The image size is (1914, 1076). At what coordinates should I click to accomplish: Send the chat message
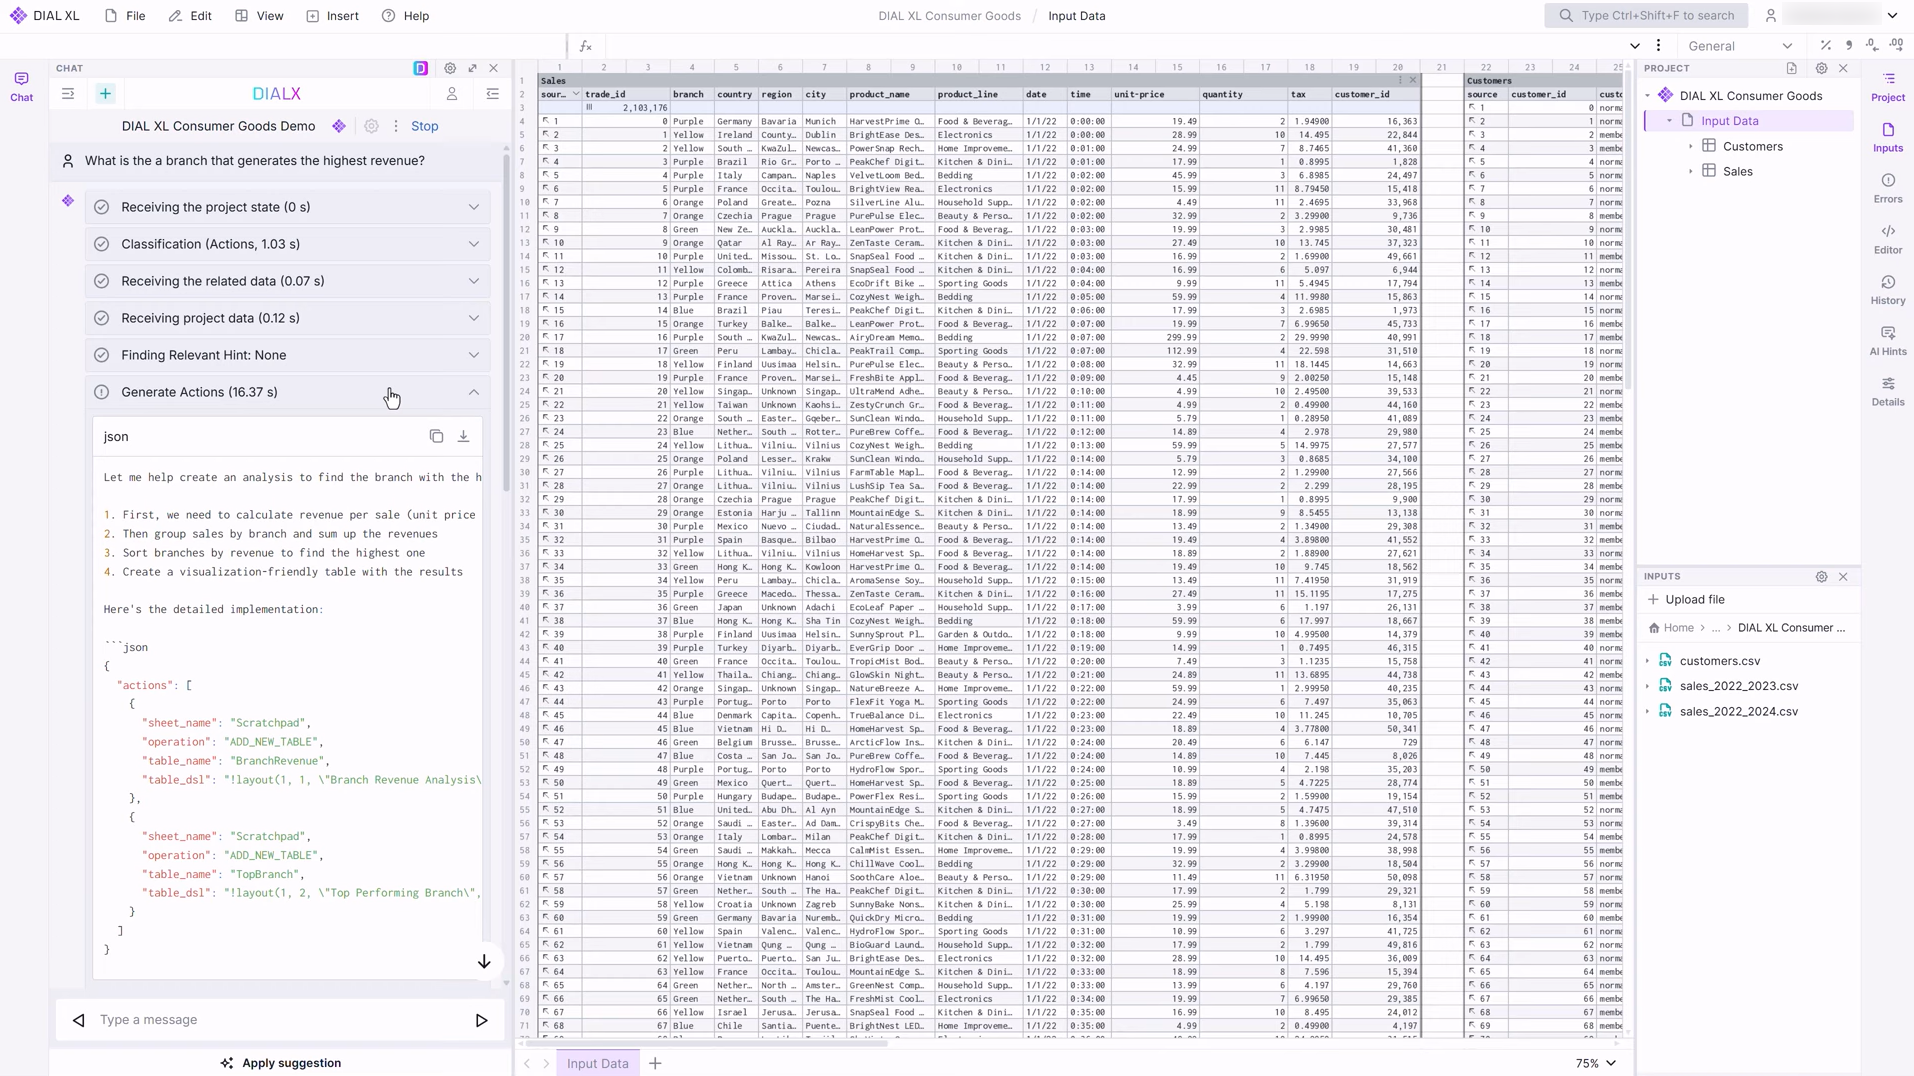click(481, 1020)
